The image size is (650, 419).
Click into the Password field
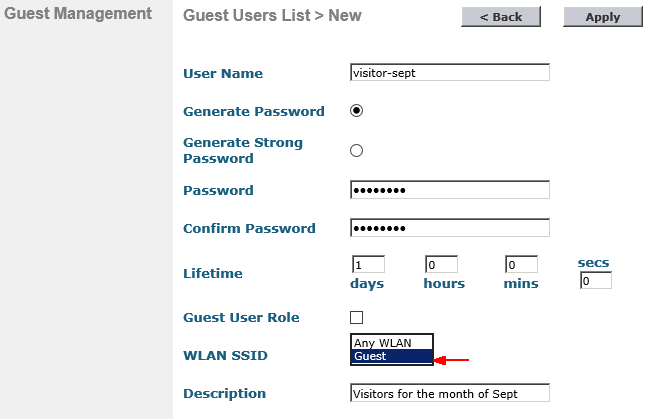coord(450,190)
